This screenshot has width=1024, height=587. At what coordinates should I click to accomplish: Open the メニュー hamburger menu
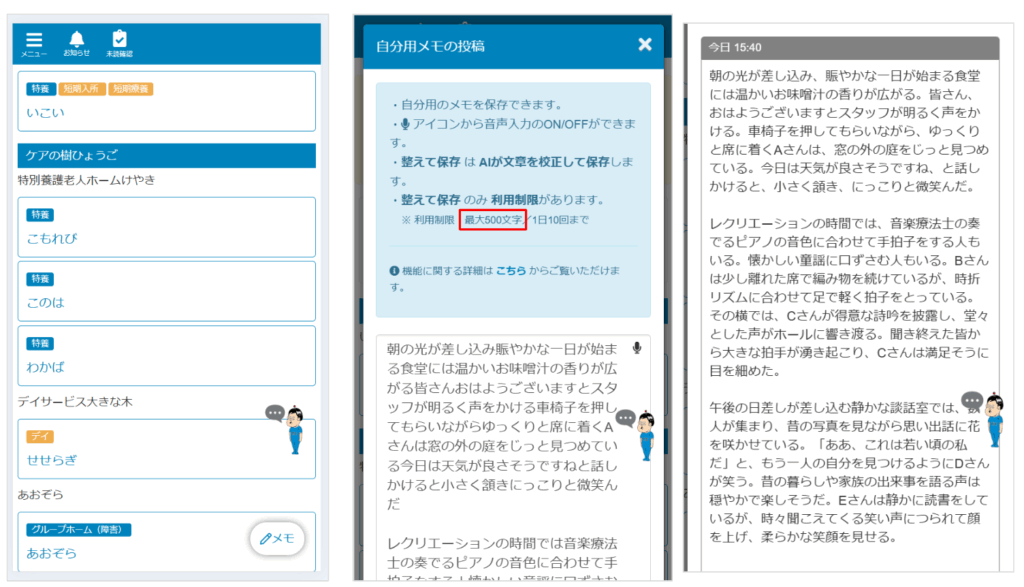[x=33, y=41]
